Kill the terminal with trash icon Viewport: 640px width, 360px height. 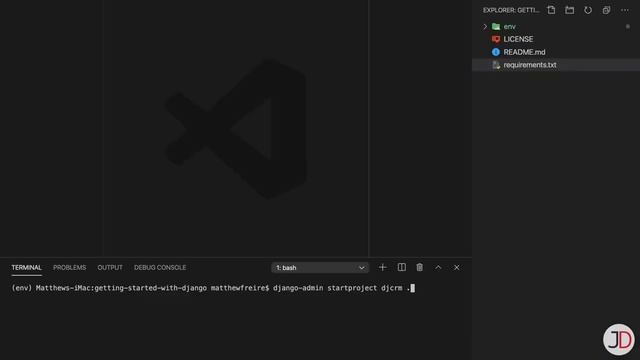pos(420,267)
